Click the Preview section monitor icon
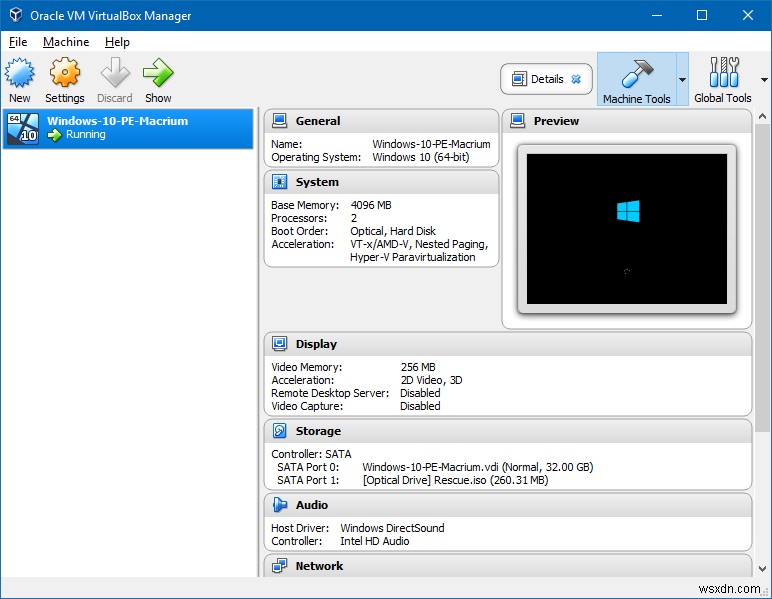The height and width of the screenshot is (599, 772). click(x=517, y=121)
